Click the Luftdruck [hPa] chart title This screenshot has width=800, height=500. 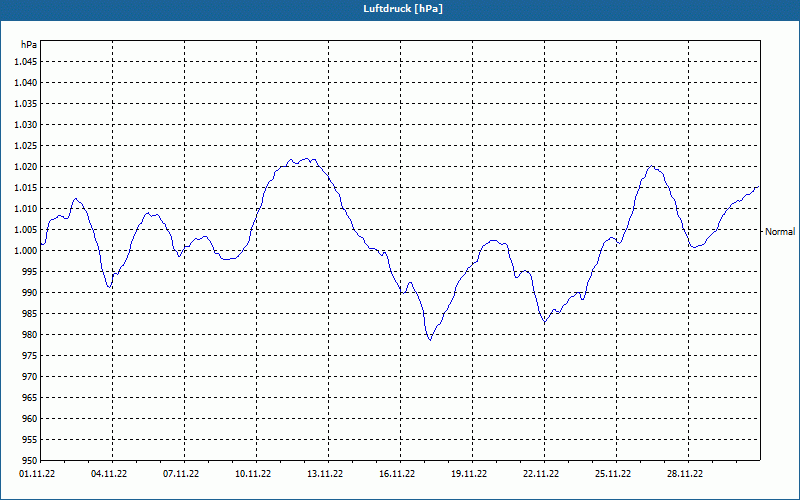click(x=403, y=9)
